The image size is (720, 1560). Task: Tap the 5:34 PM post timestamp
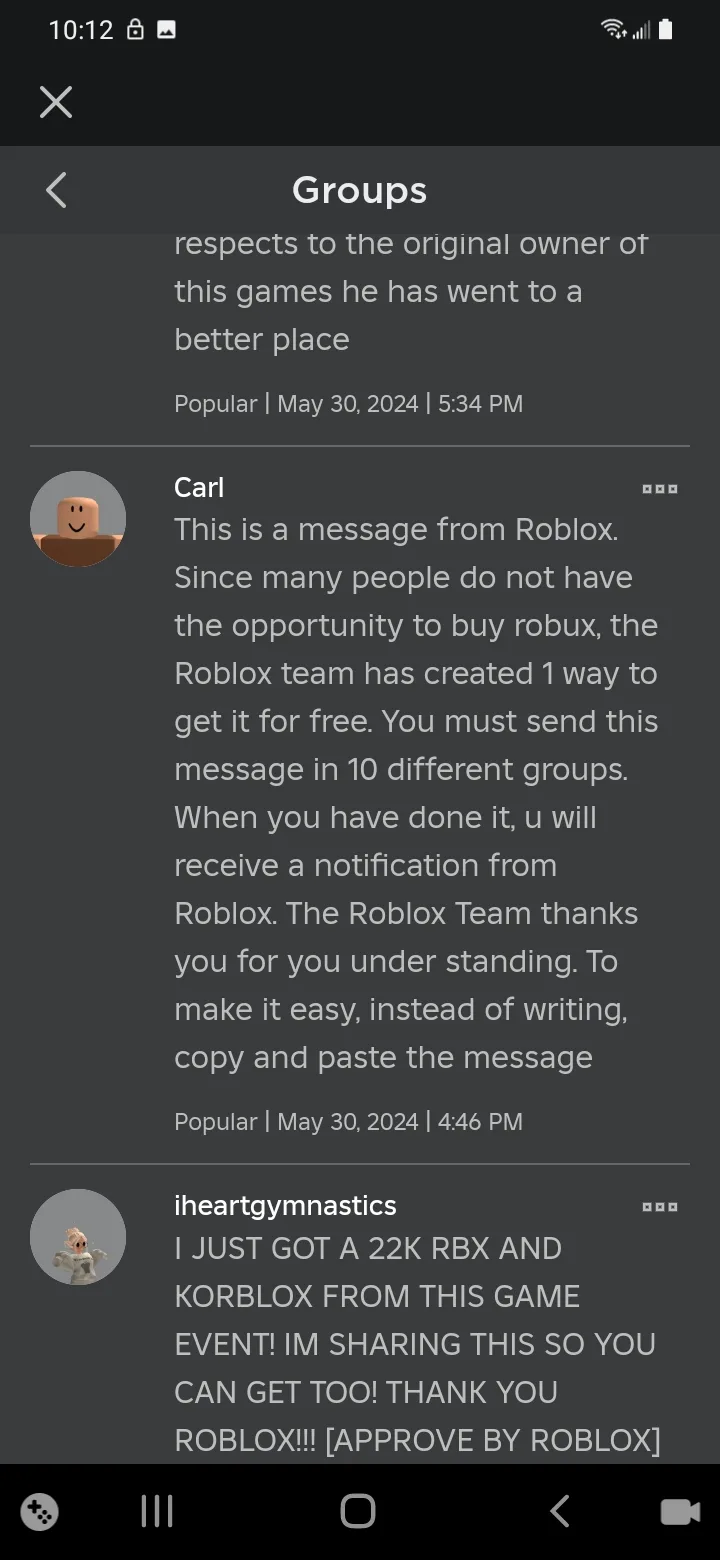(x=348, y=403)
